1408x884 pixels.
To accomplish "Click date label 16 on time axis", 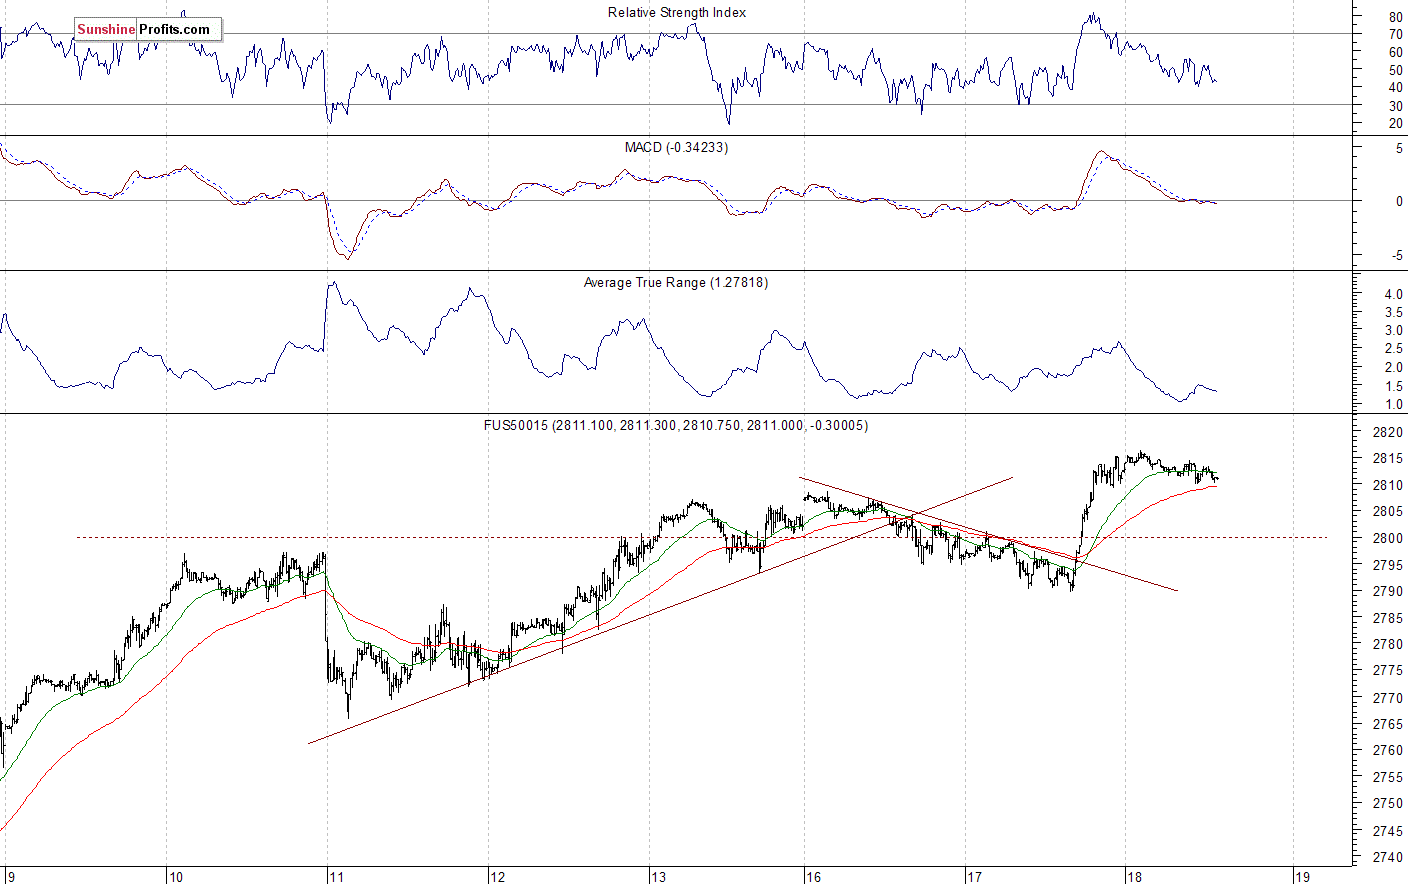I will (x=813, y=877).
